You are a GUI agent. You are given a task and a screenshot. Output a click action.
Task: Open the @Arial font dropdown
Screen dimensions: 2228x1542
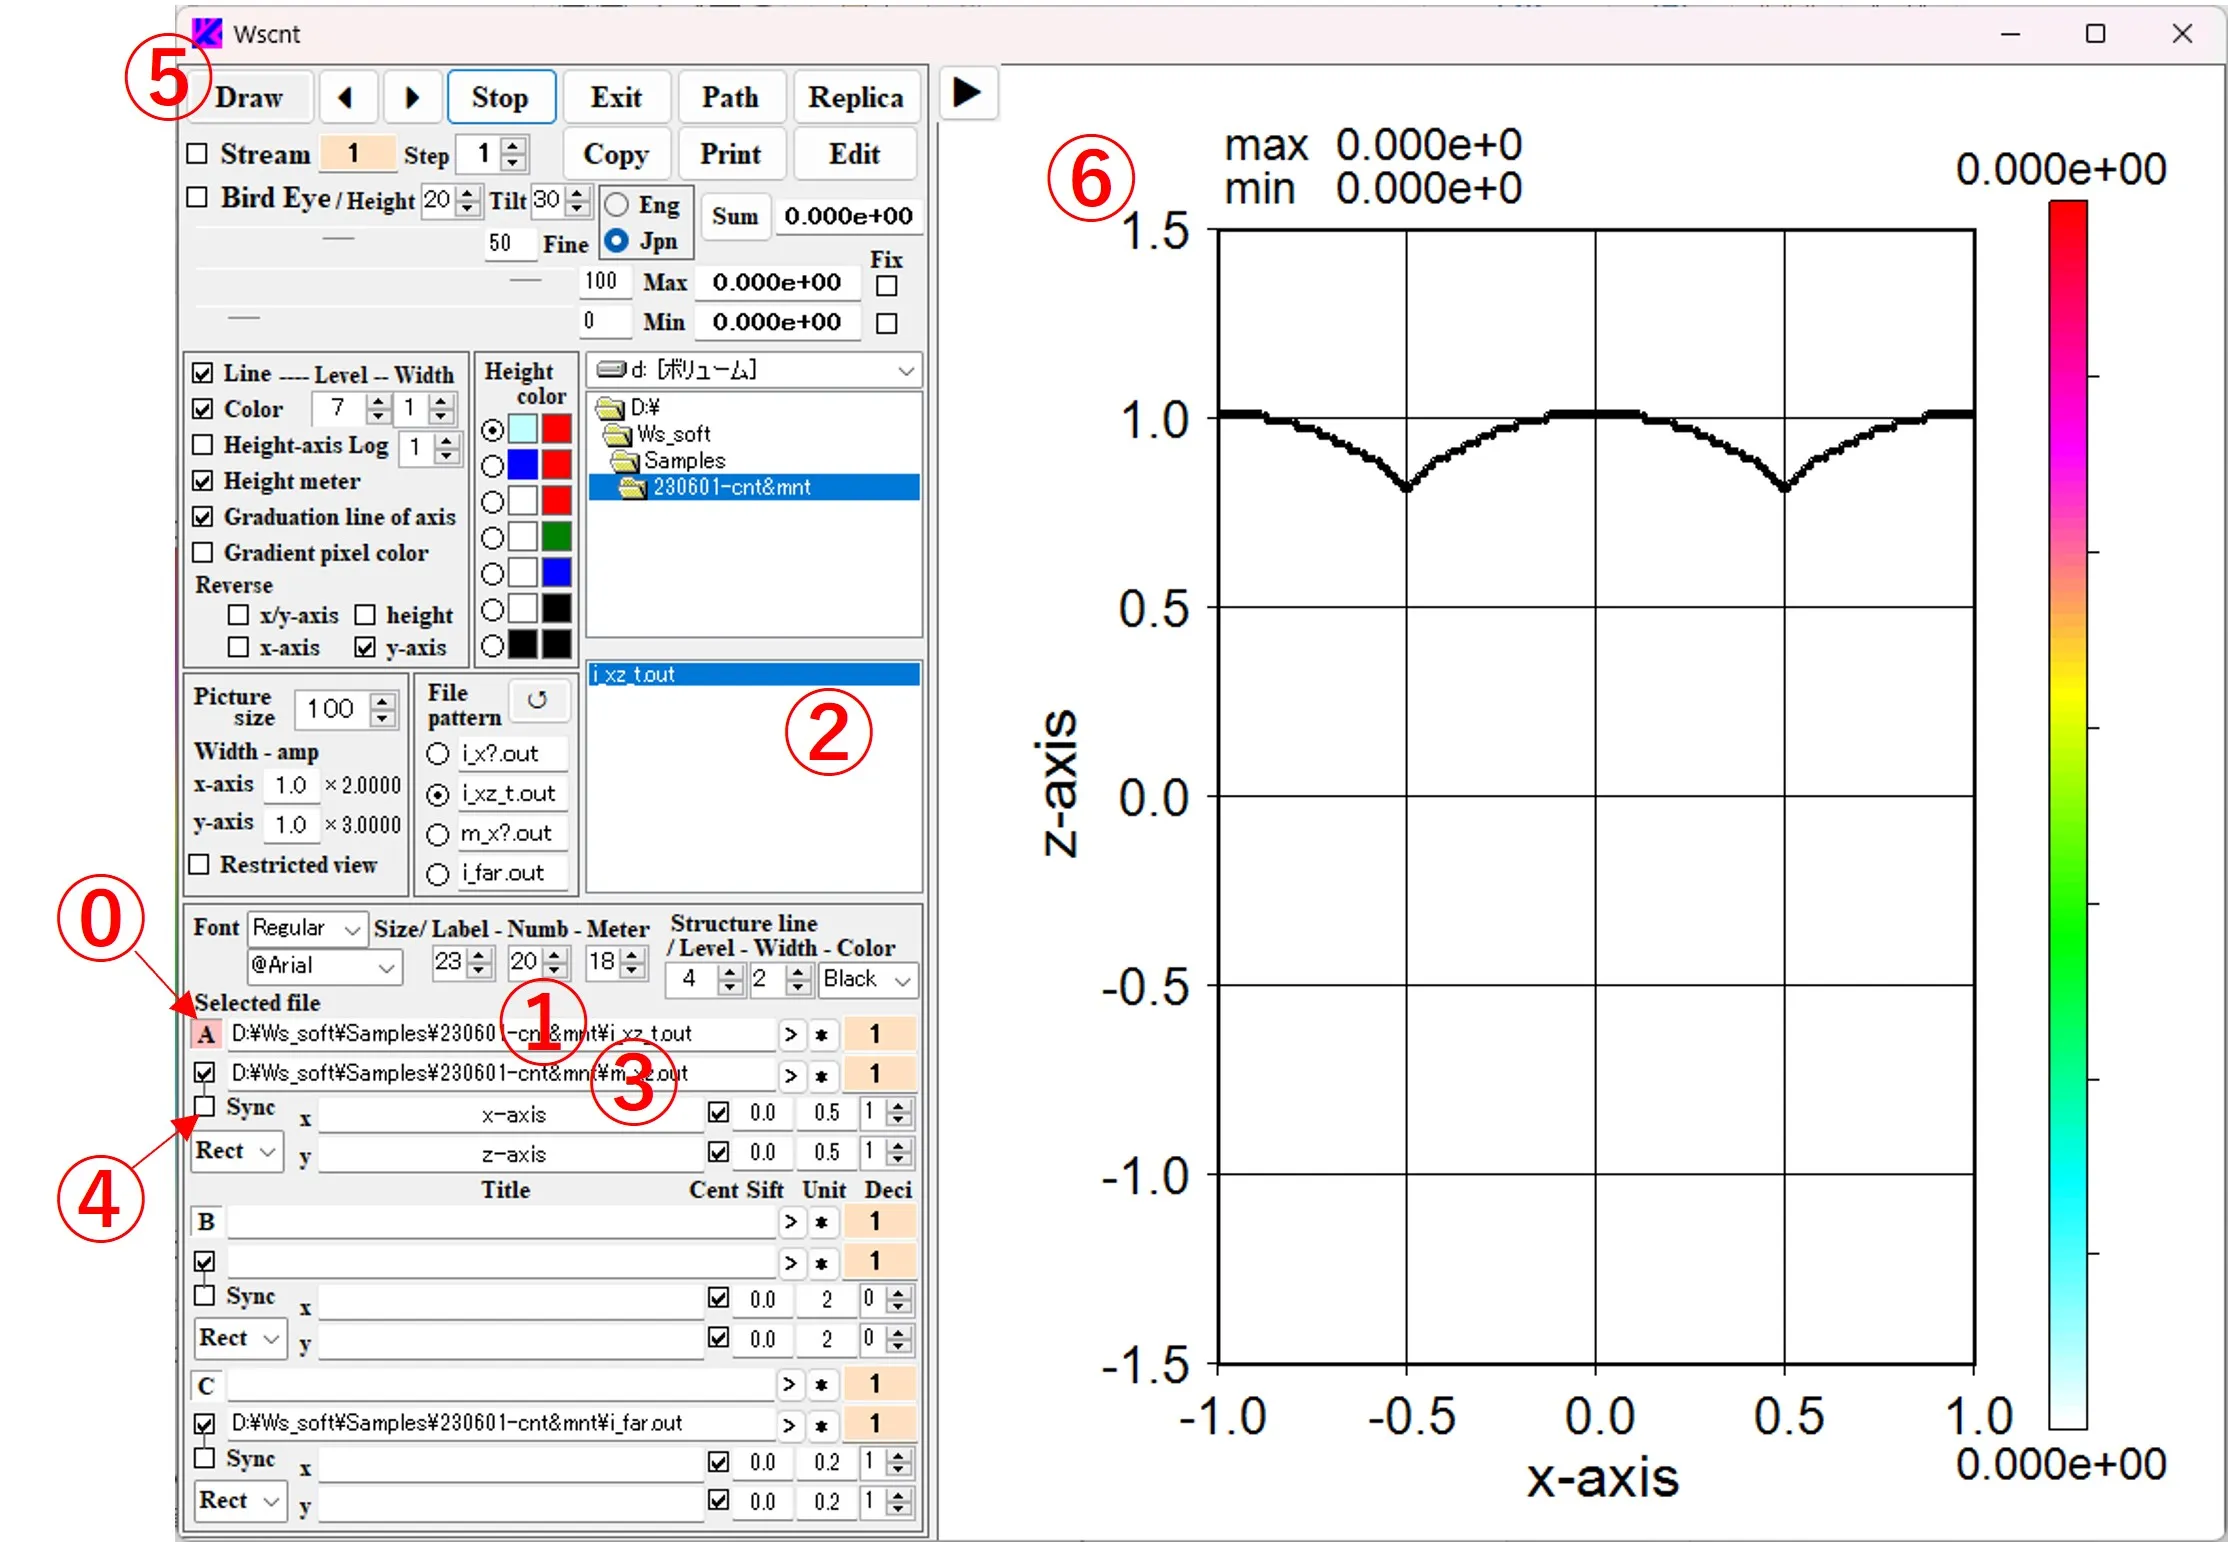[x=325, y=966]
